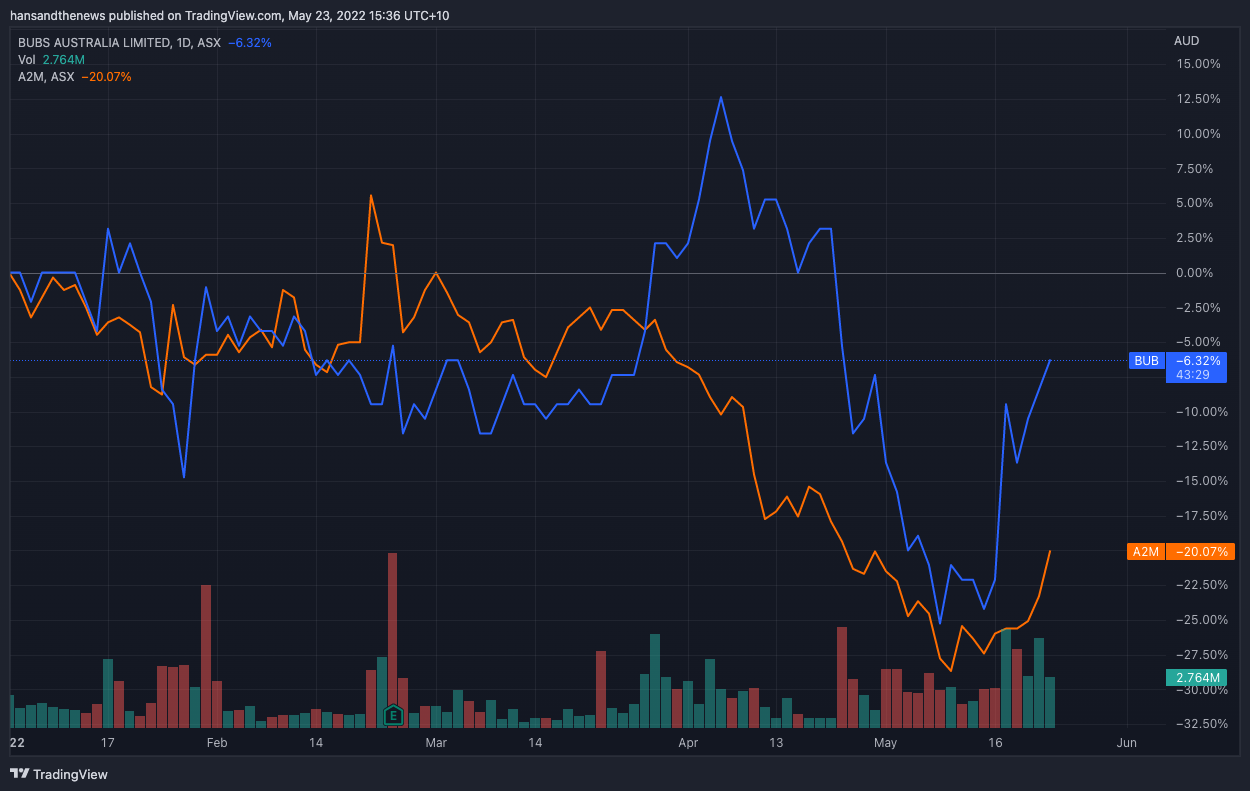This screenshot has width=1250, height=791.
Task: Click the orange line's highest peak in February
Action: (371, 196)
